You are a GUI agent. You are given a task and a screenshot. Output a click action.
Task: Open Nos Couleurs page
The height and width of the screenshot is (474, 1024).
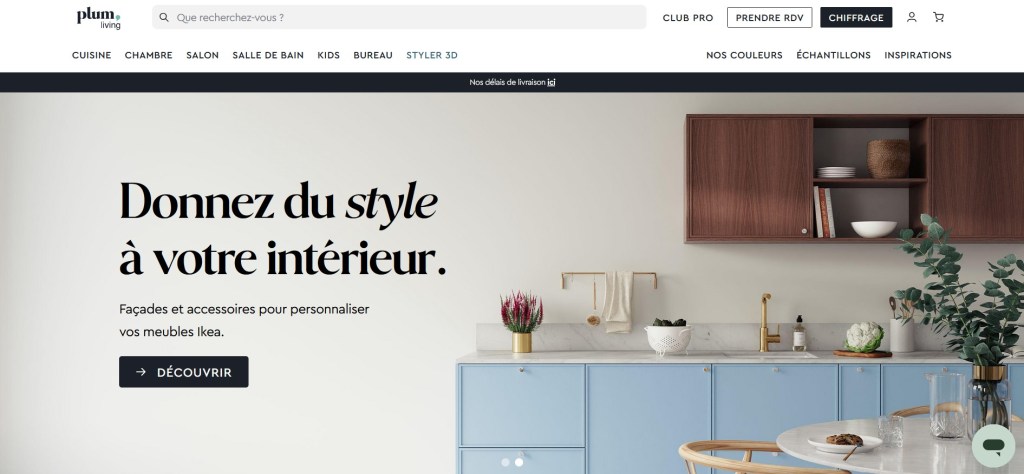pyautogui.click(x=744, y=55)
